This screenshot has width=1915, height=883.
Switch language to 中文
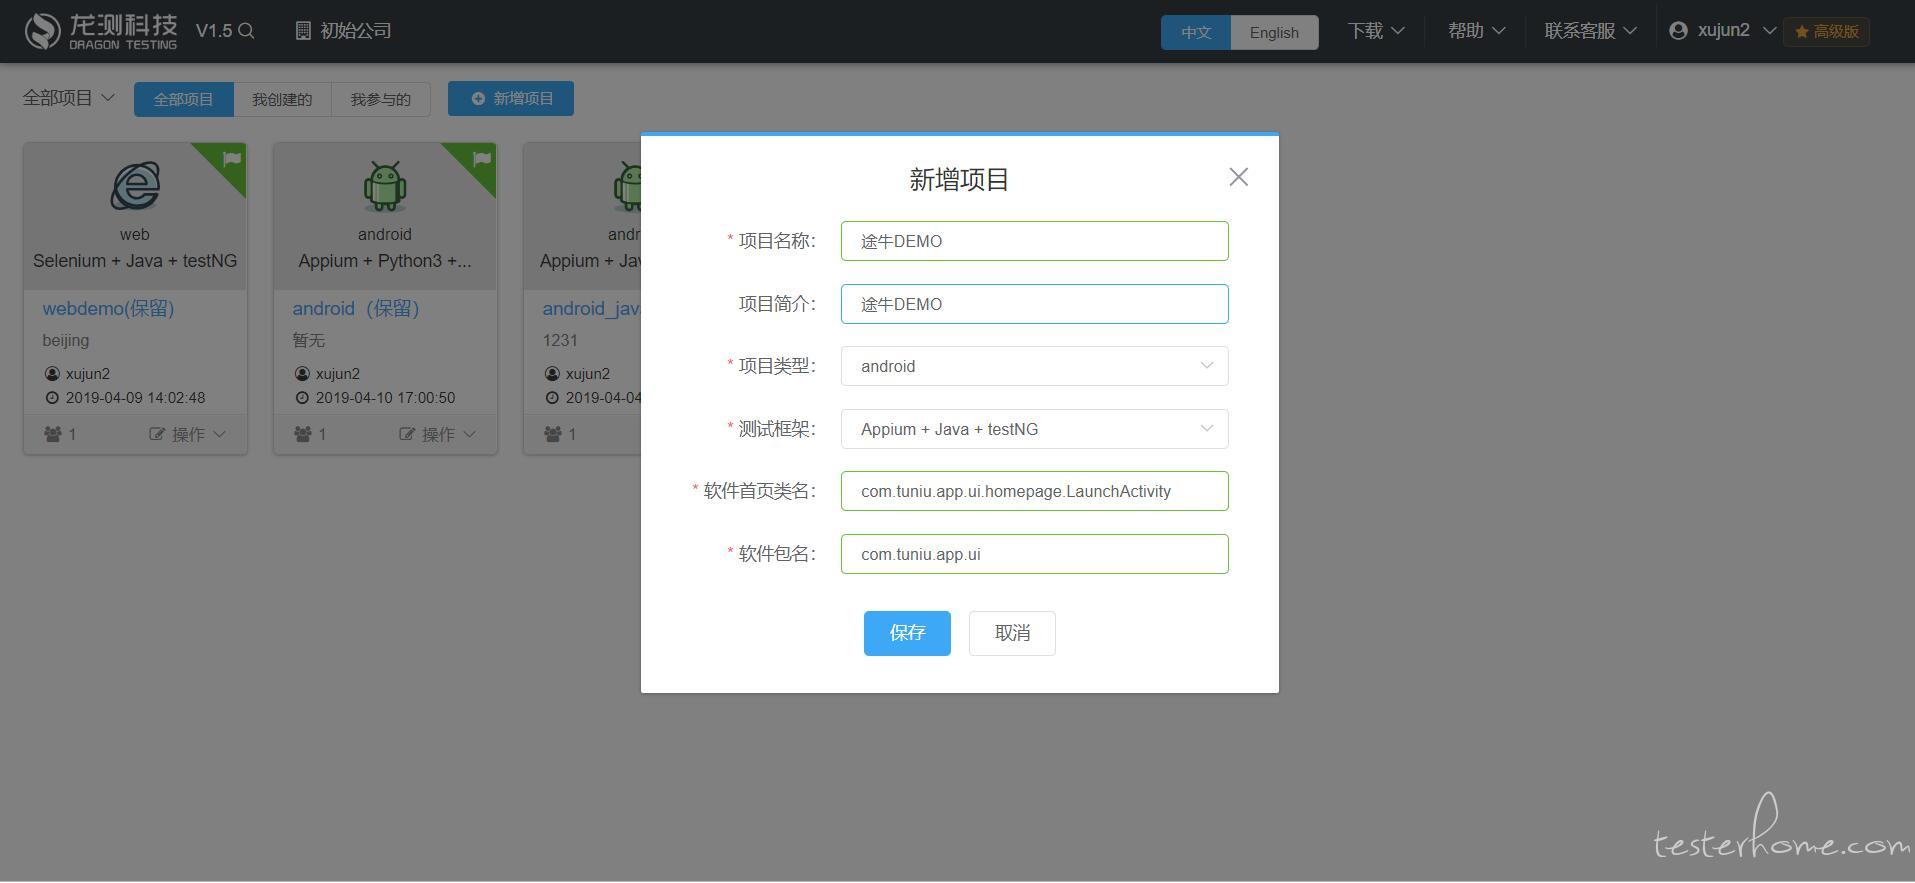click(x=1196, y=32)
